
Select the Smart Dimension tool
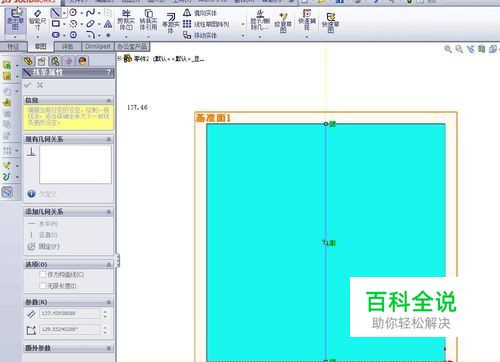click(x=37, y=21)
